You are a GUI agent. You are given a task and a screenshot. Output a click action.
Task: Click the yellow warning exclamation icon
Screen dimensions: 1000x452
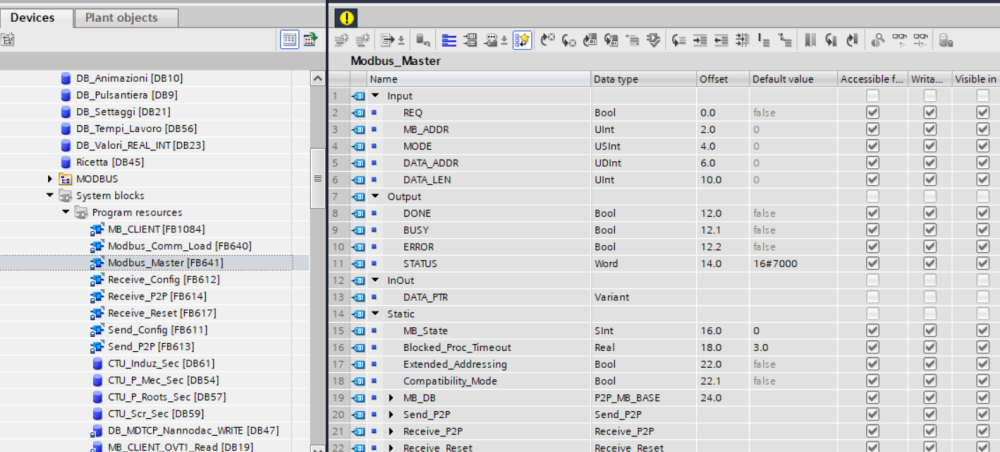click(x=346, y=18)
